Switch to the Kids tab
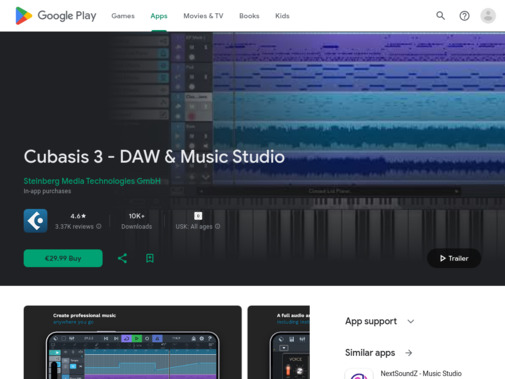 282,16
